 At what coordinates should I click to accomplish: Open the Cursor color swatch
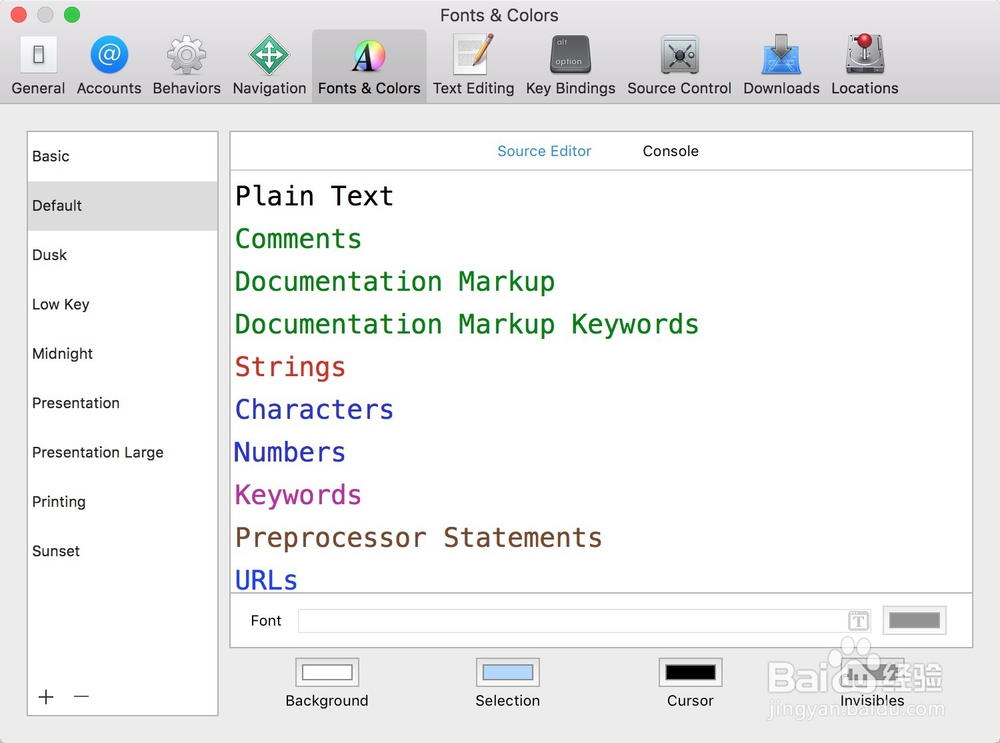point(690,672)
